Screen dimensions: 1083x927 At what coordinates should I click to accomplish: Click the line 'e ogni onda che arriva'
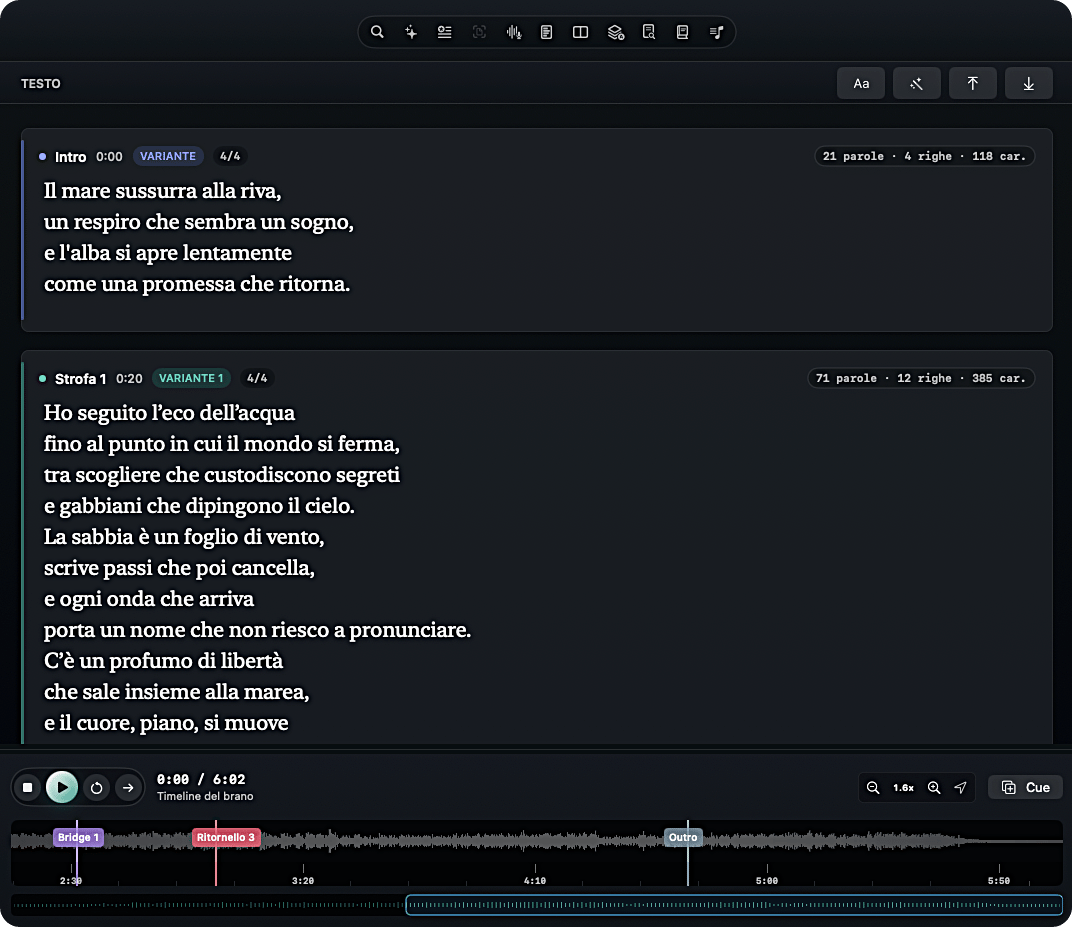tap(148, 599)
